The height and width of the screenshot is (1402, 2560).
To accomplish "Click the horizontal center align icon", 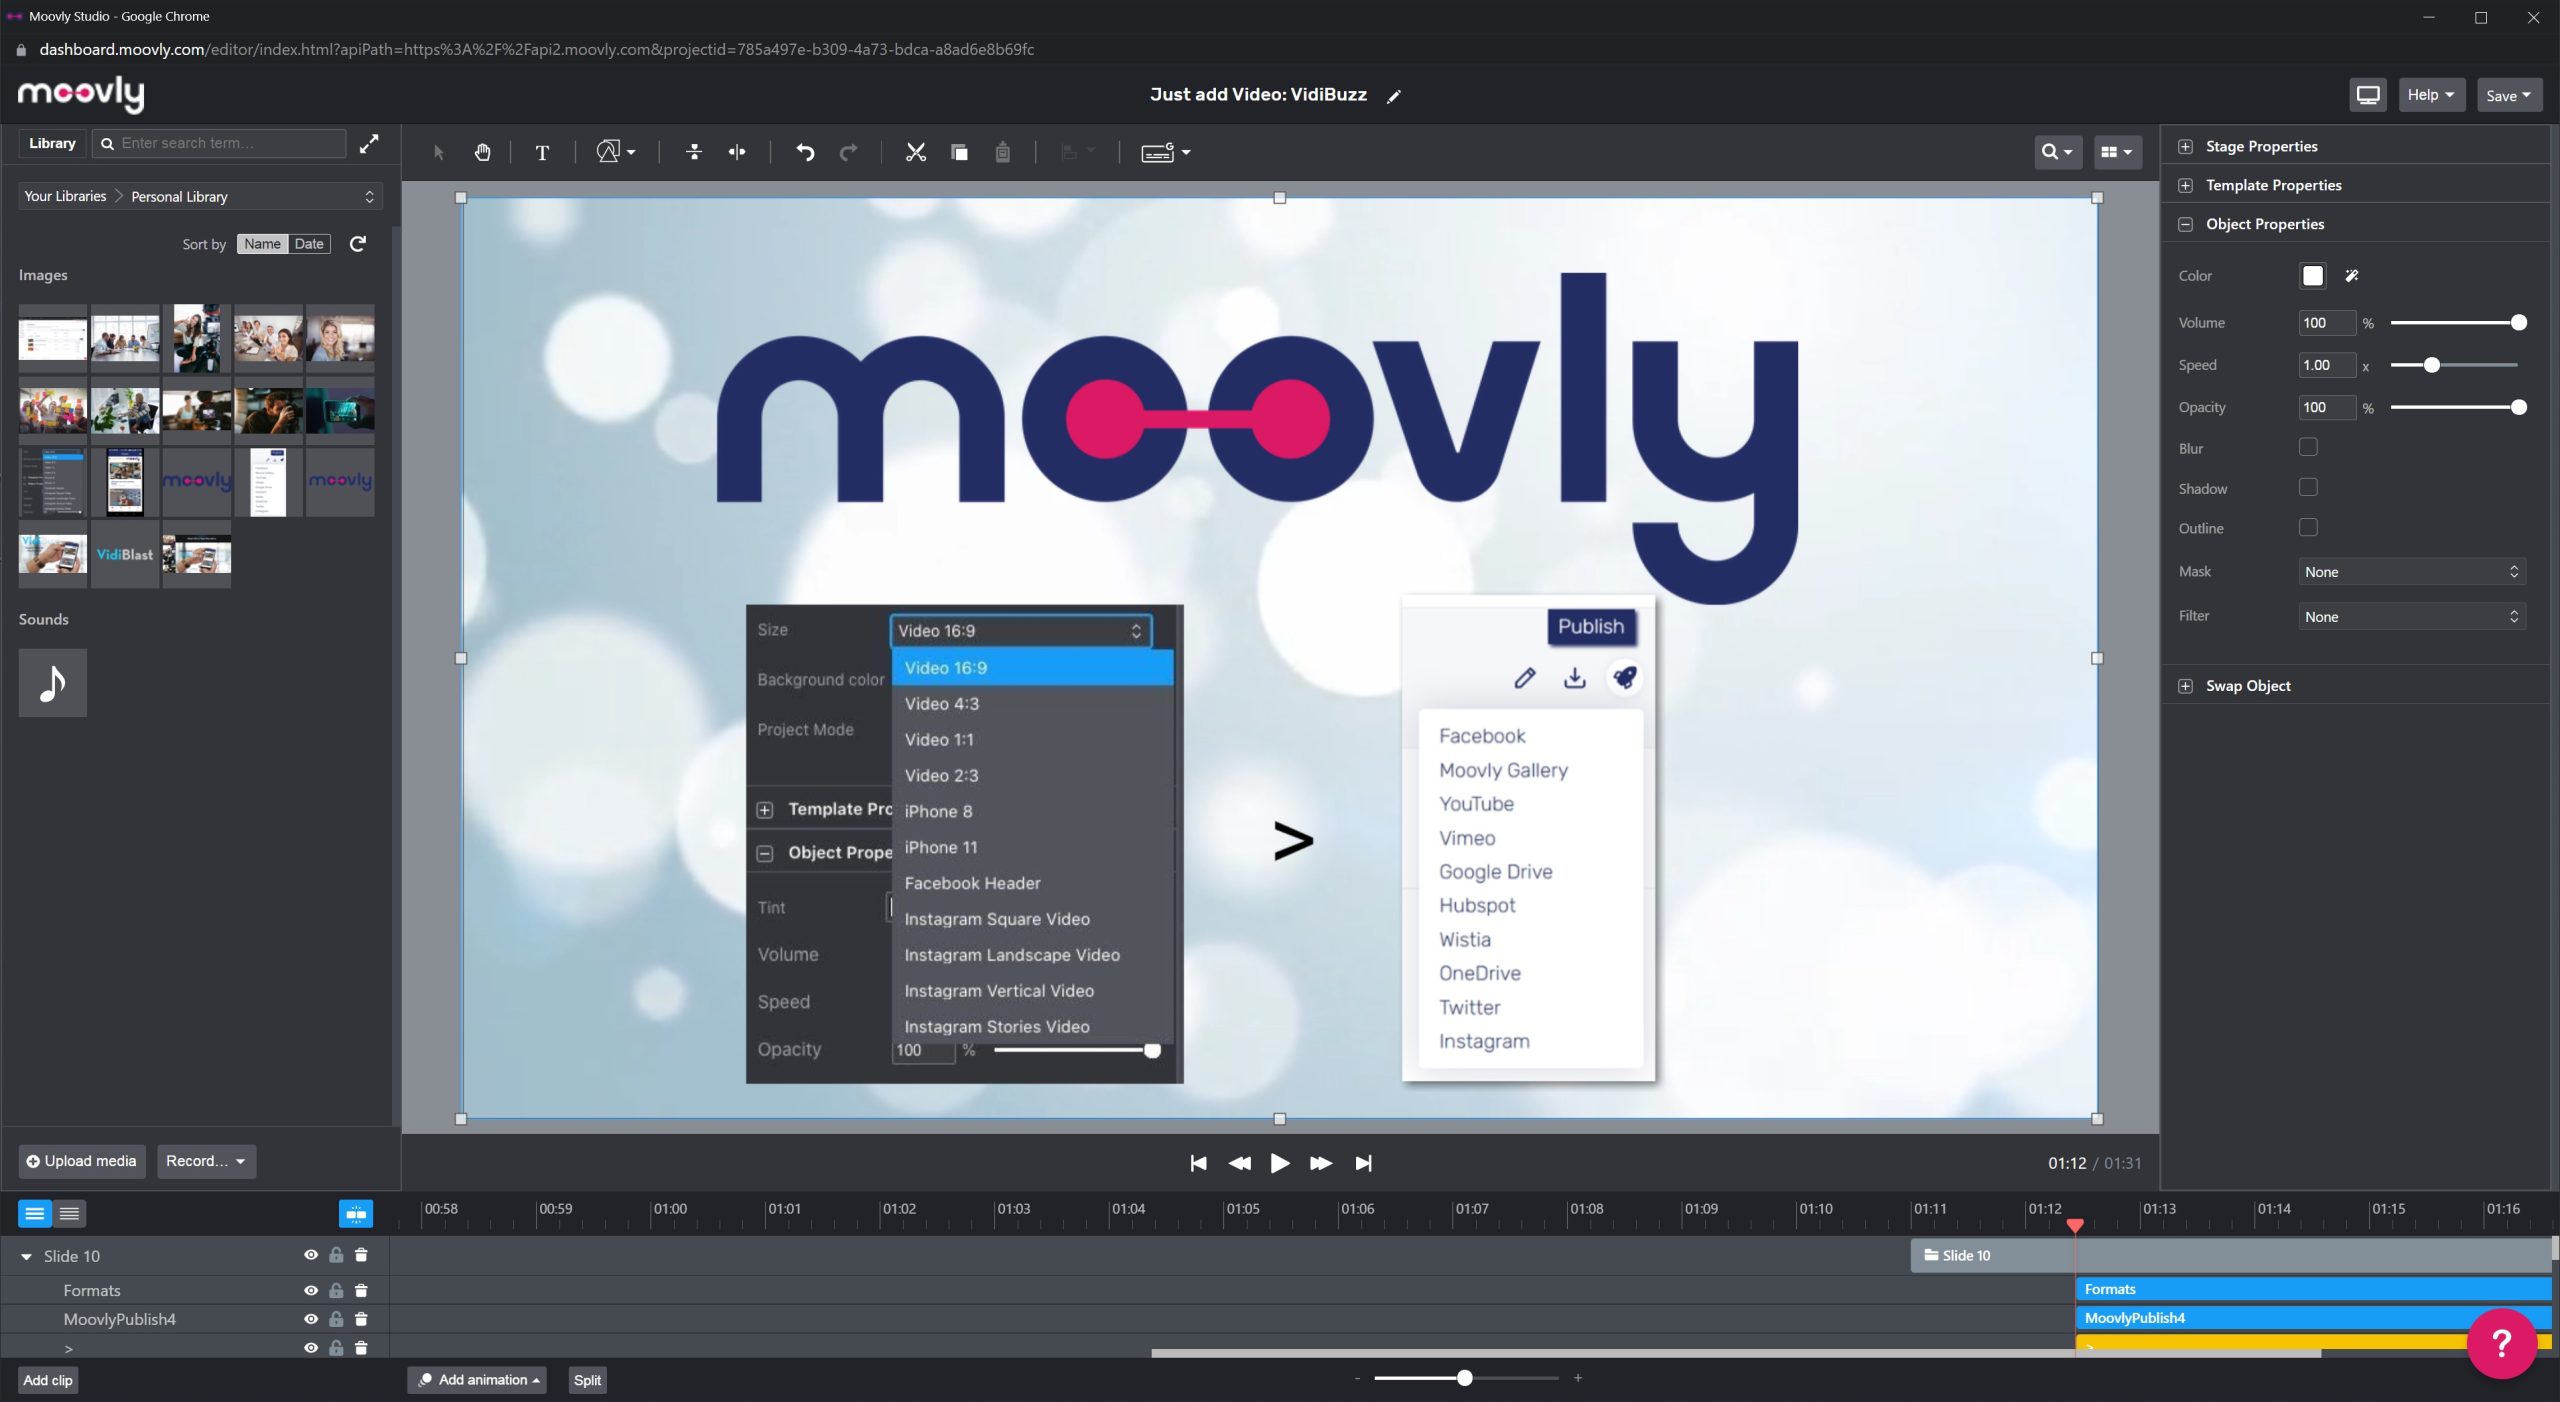I will [x=737, y=152].
